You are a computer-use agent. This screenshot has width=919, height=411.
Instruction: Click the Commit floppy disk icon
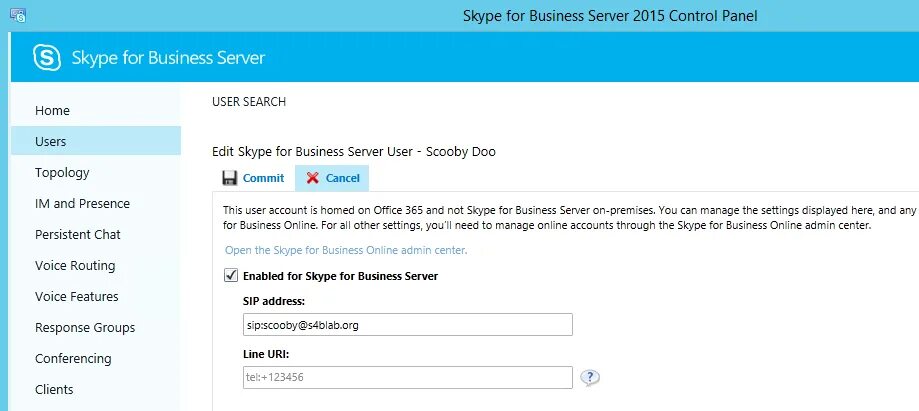click(230, 178)
